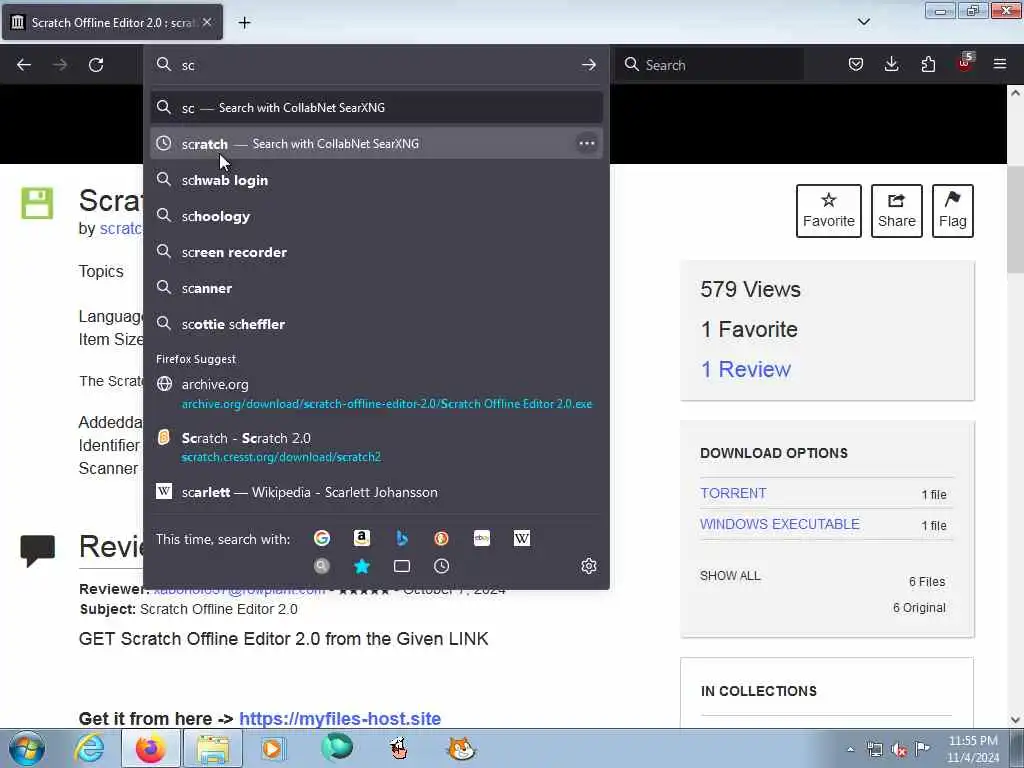Open the List all tabs chevron
This screenshot has height=768, width=1024.
click(863, 22)
